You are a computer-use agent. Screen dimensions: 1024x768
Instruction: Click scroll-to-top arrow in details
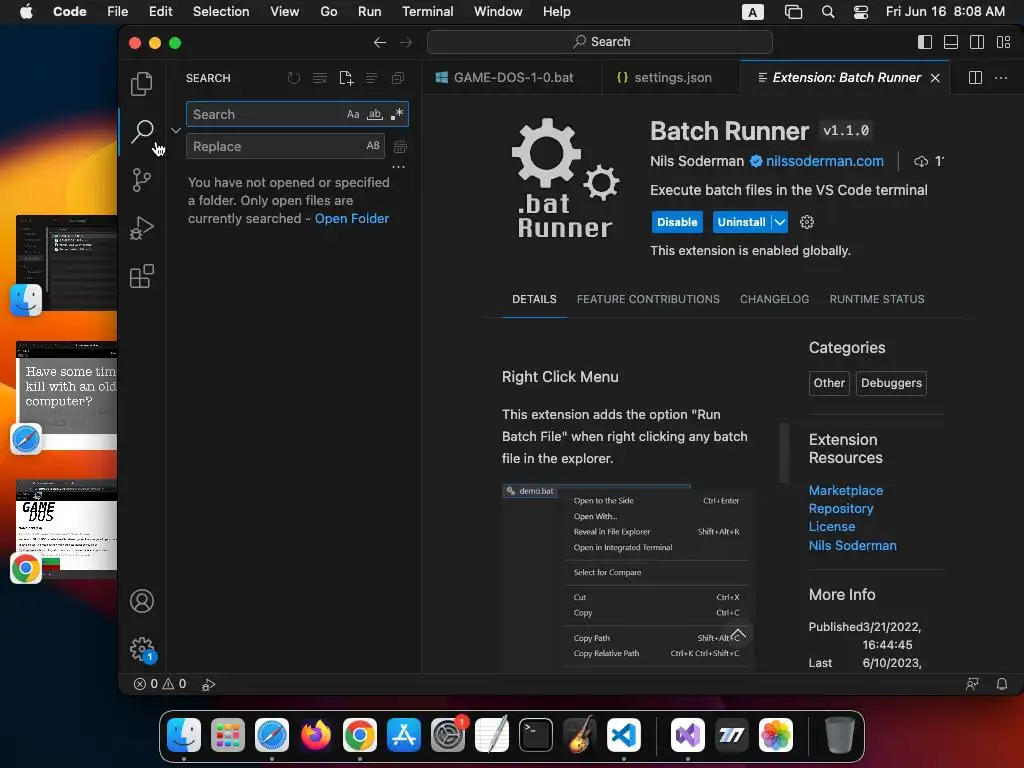click(738, 634)
